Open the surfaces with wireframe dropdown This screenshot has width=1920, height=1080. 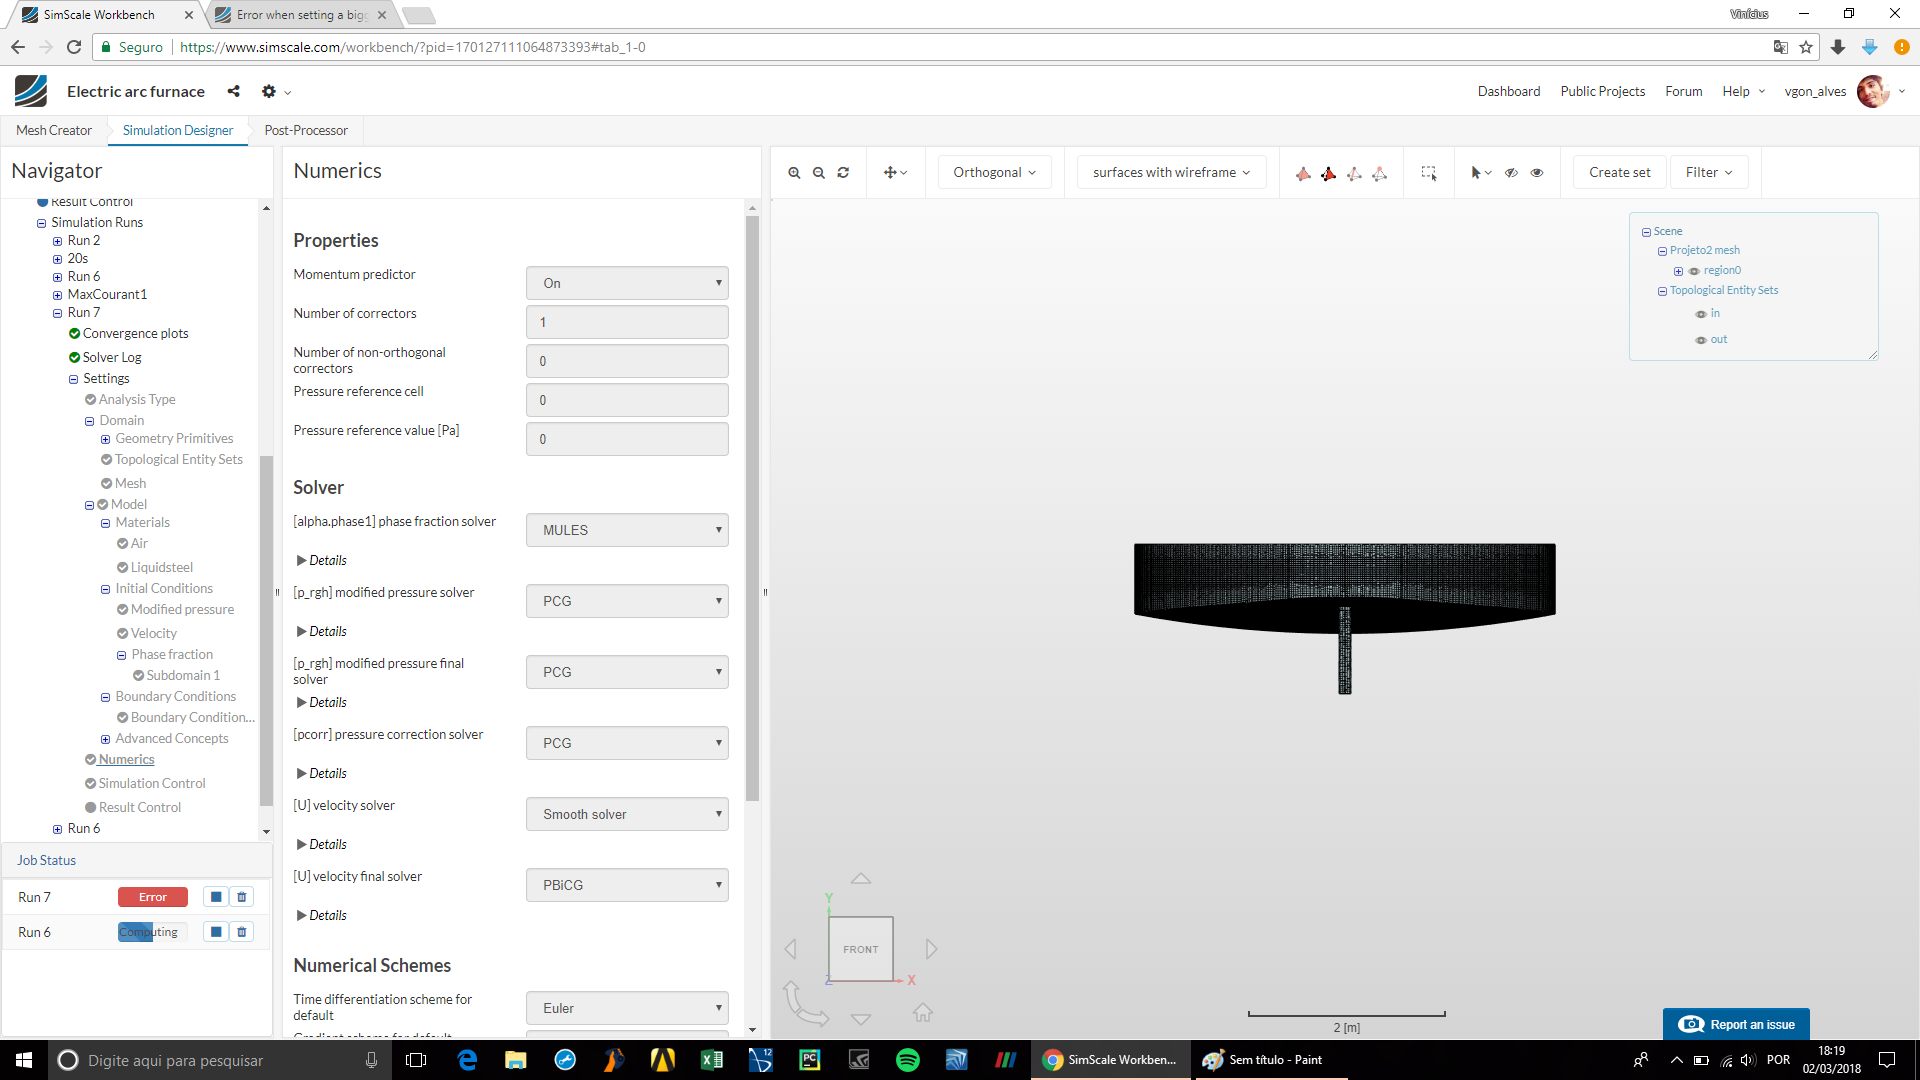click(1171, 172)
